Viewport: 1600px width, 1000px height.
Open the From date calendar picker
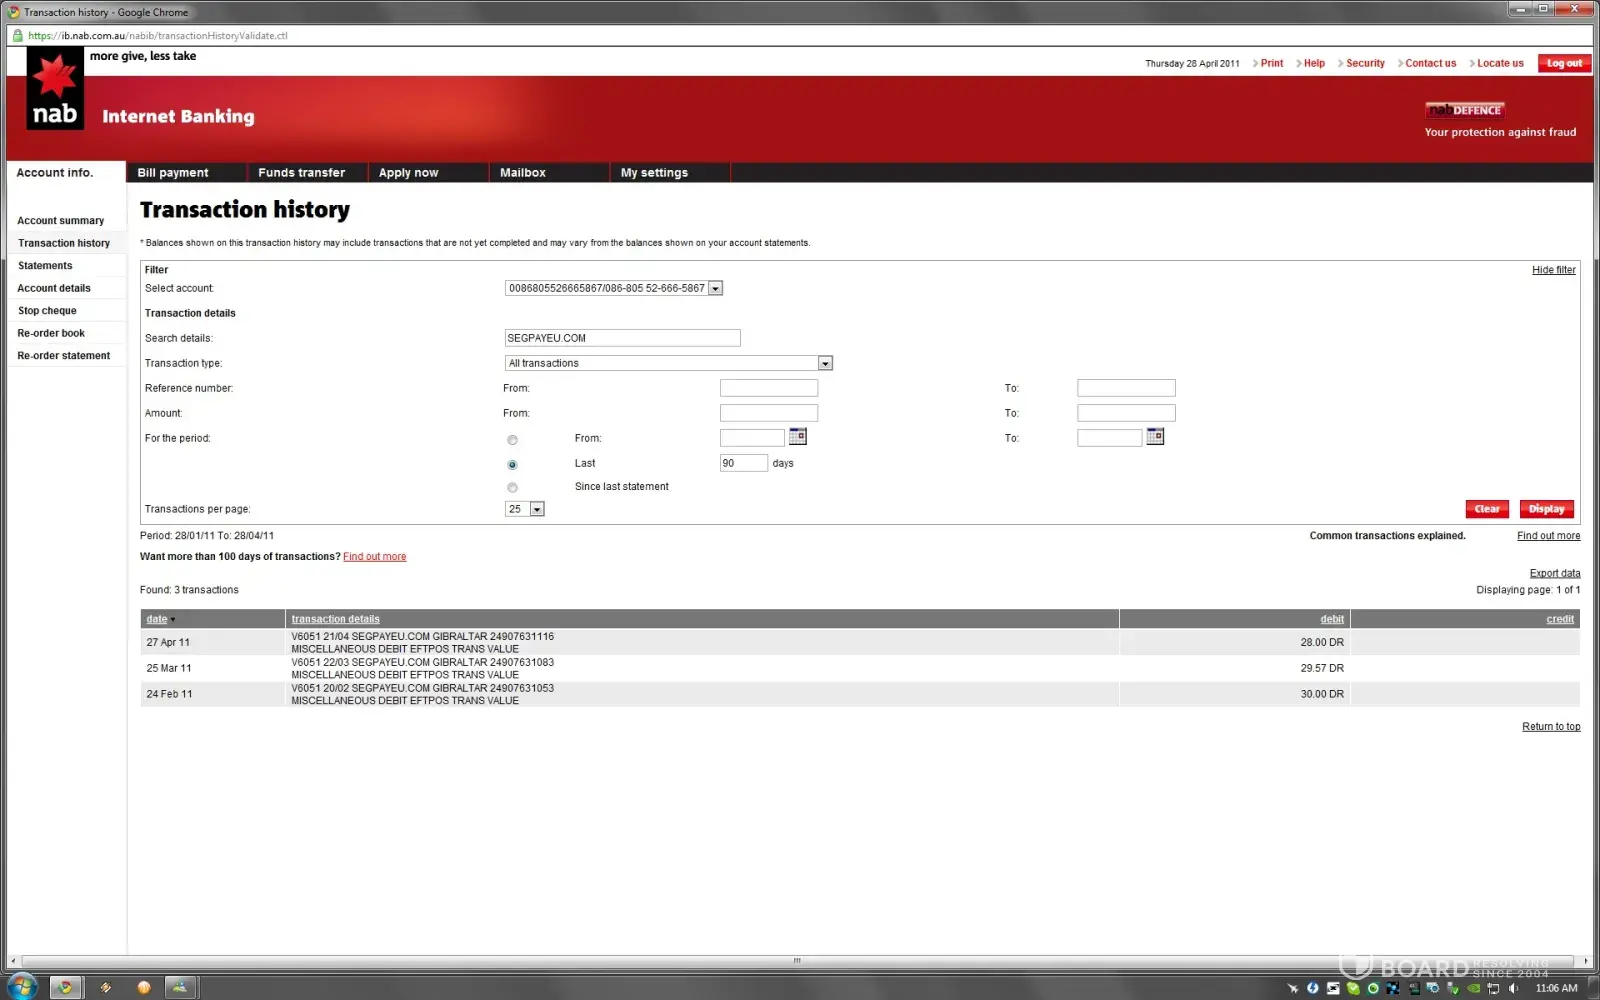797,437
